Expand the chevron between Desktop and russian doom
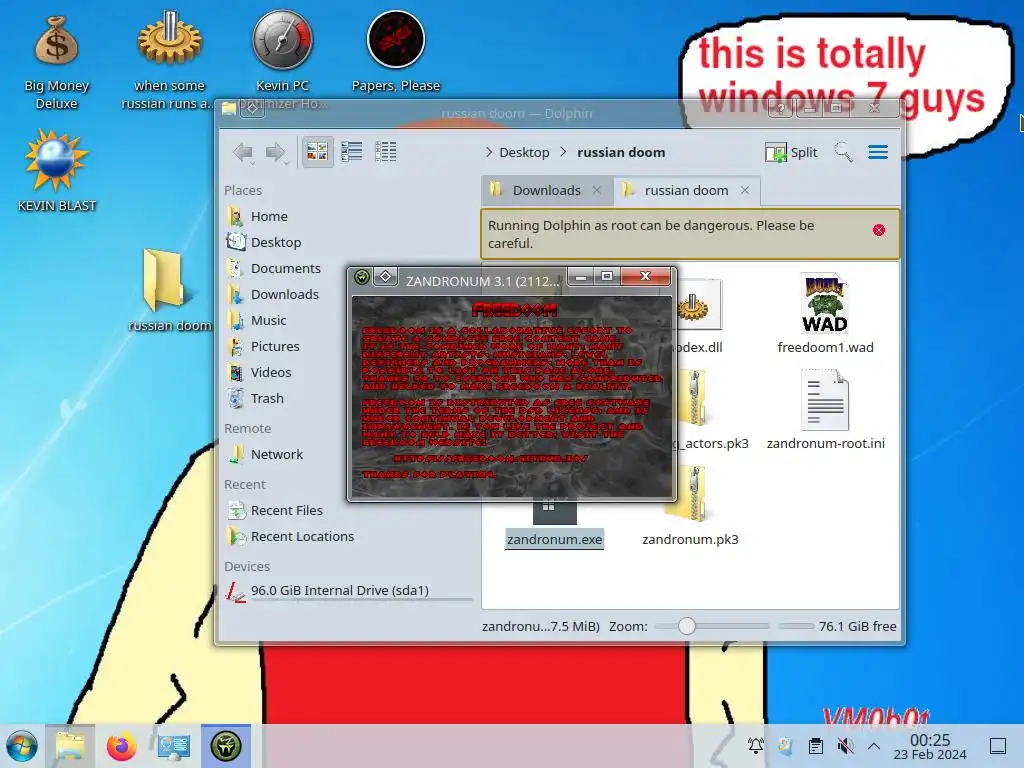 (563, 152)
